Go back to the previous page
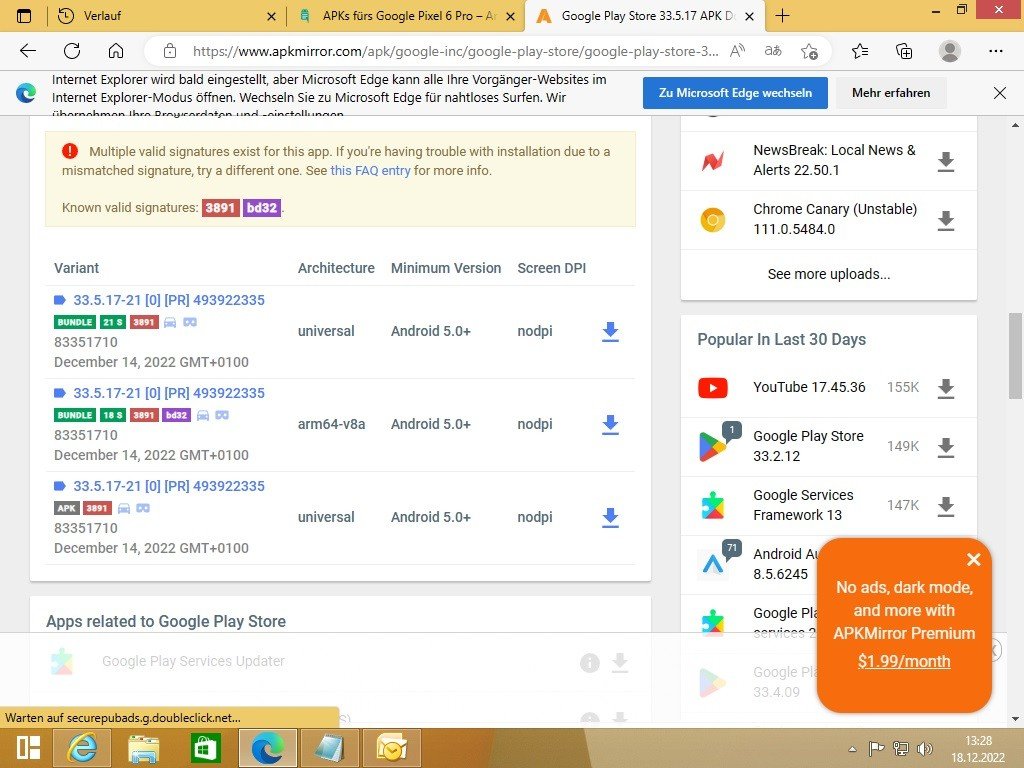The width and height of the screenshot is (1024, 768). pyautogui.click(x=28, y=51)
